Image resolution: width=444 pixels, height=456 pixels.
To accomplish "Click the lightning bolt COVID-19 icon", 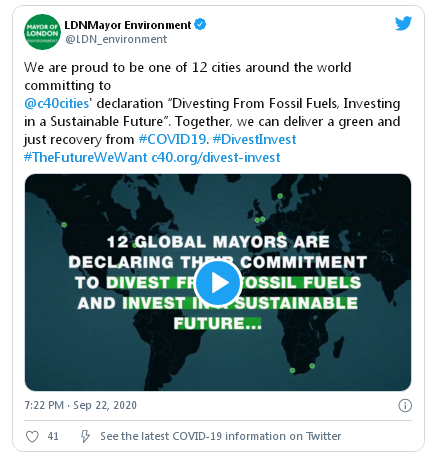I will pos(85,436).
